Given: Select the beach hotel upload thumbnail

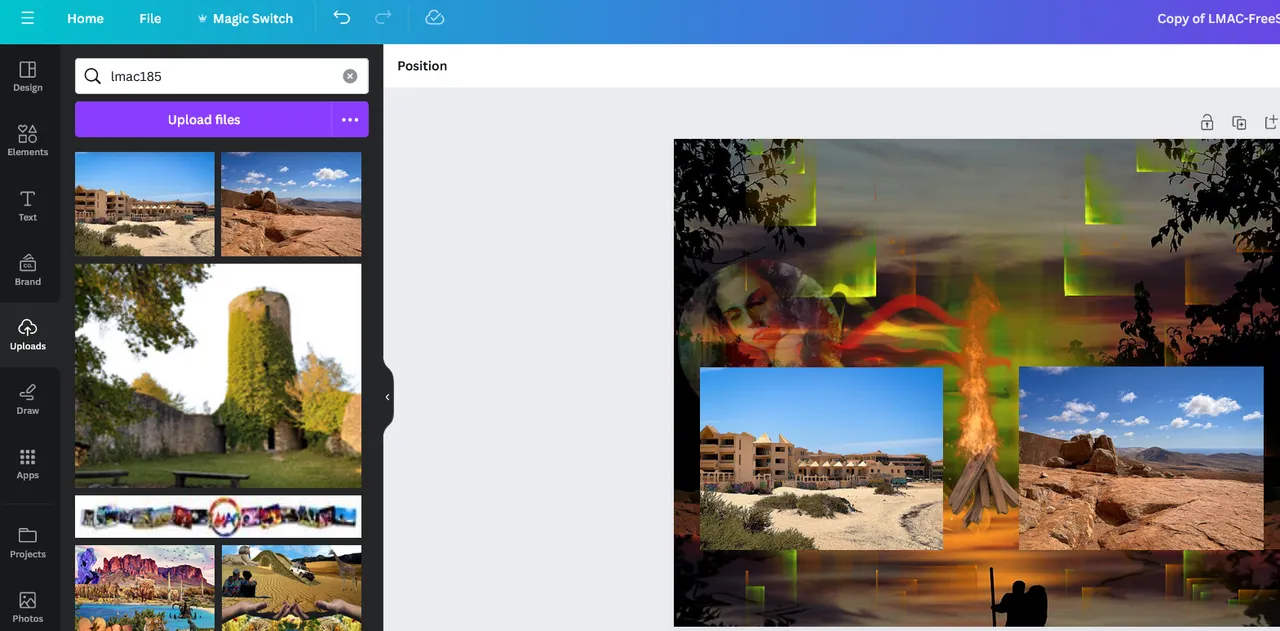Looking at the screenshot, I should tap(145, 204).
